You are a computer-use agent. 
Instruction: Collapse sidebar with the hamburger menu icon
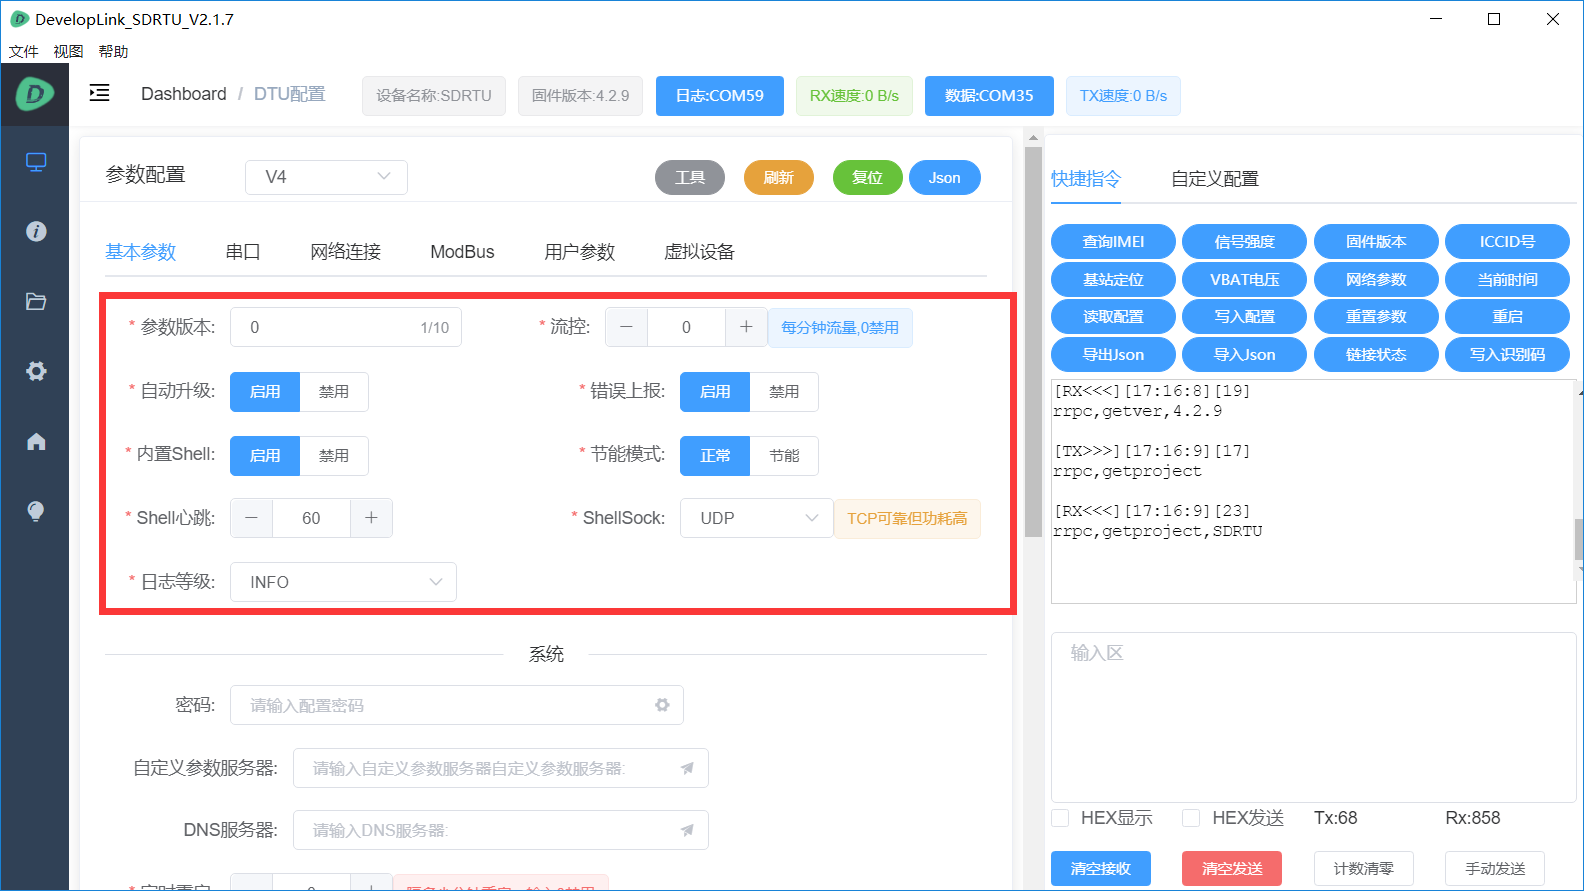click(x=99, y=94)
